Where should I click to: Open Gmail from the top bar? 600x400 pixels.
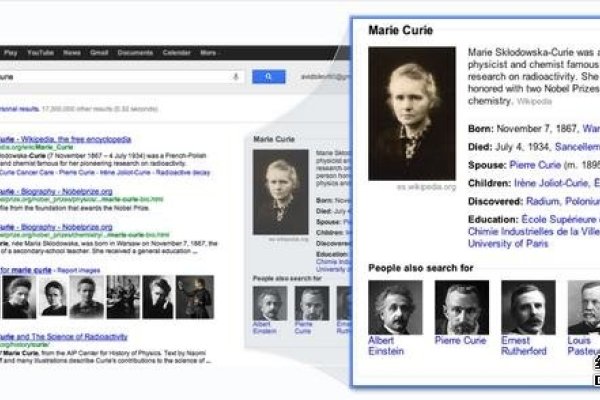click(x=99, y=53)
